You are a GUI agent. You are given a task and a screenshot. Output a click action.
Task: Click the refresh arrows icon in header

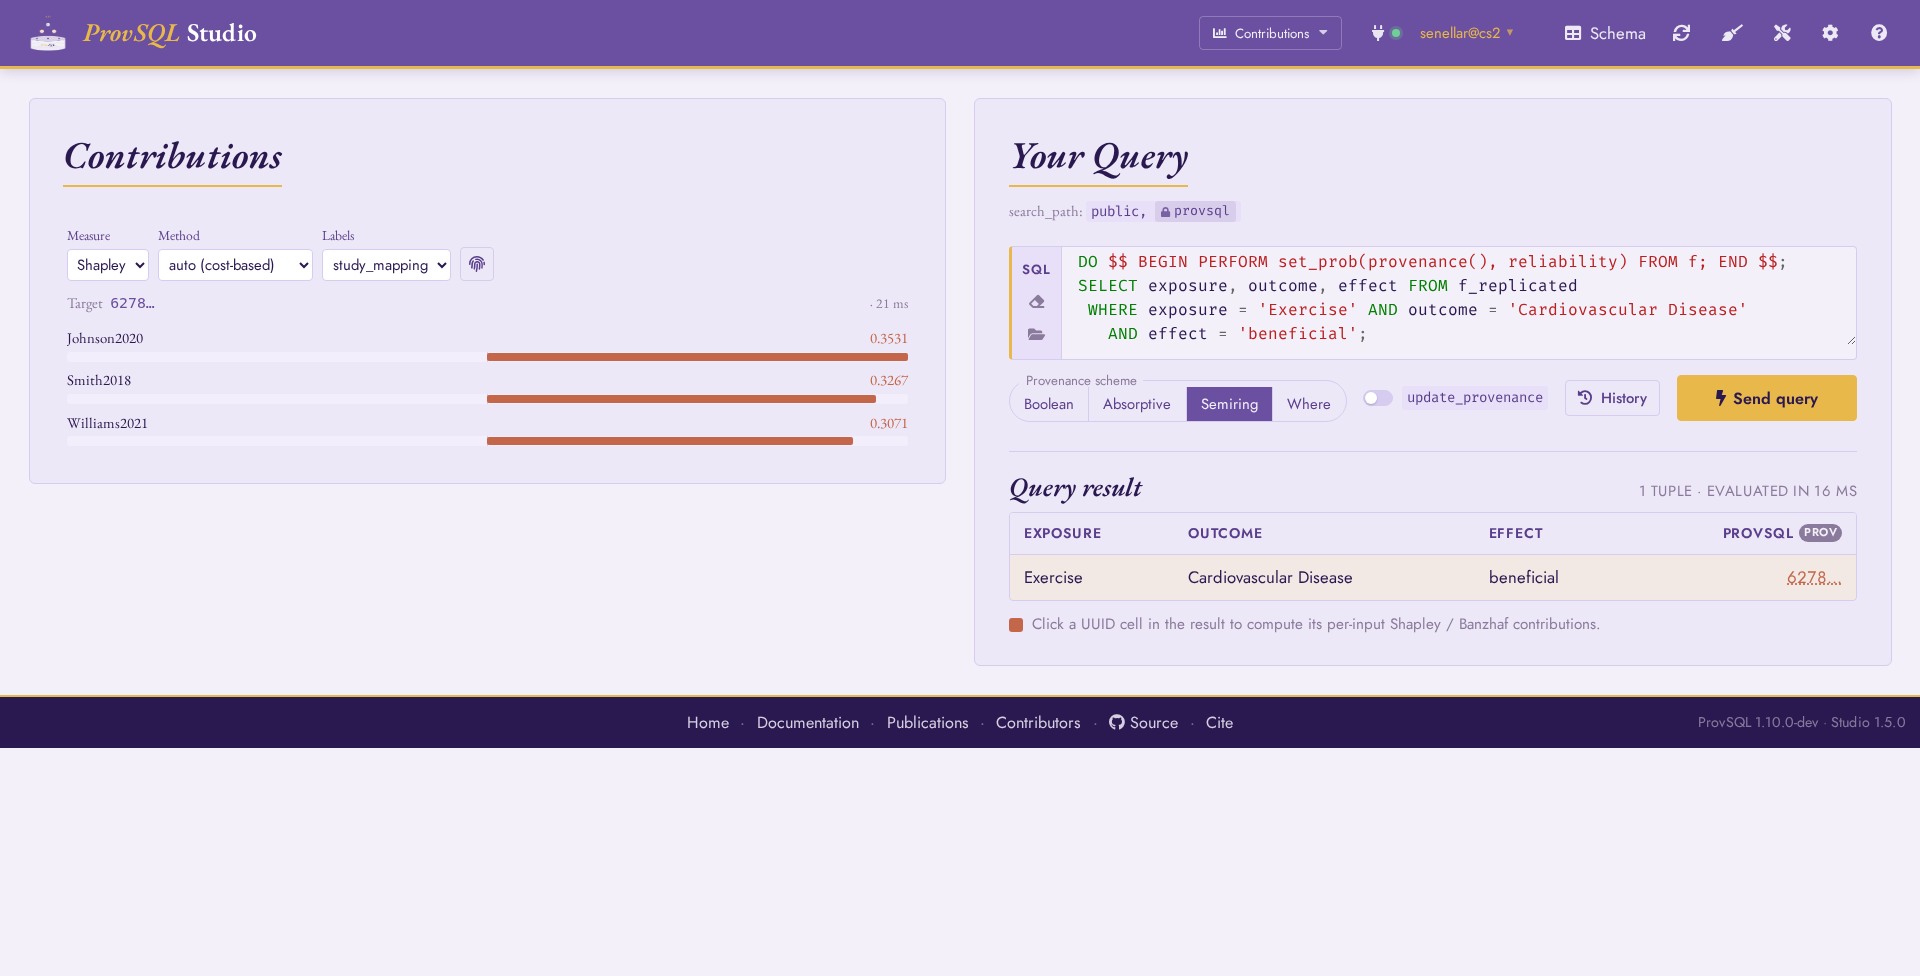coord(1682,33)
